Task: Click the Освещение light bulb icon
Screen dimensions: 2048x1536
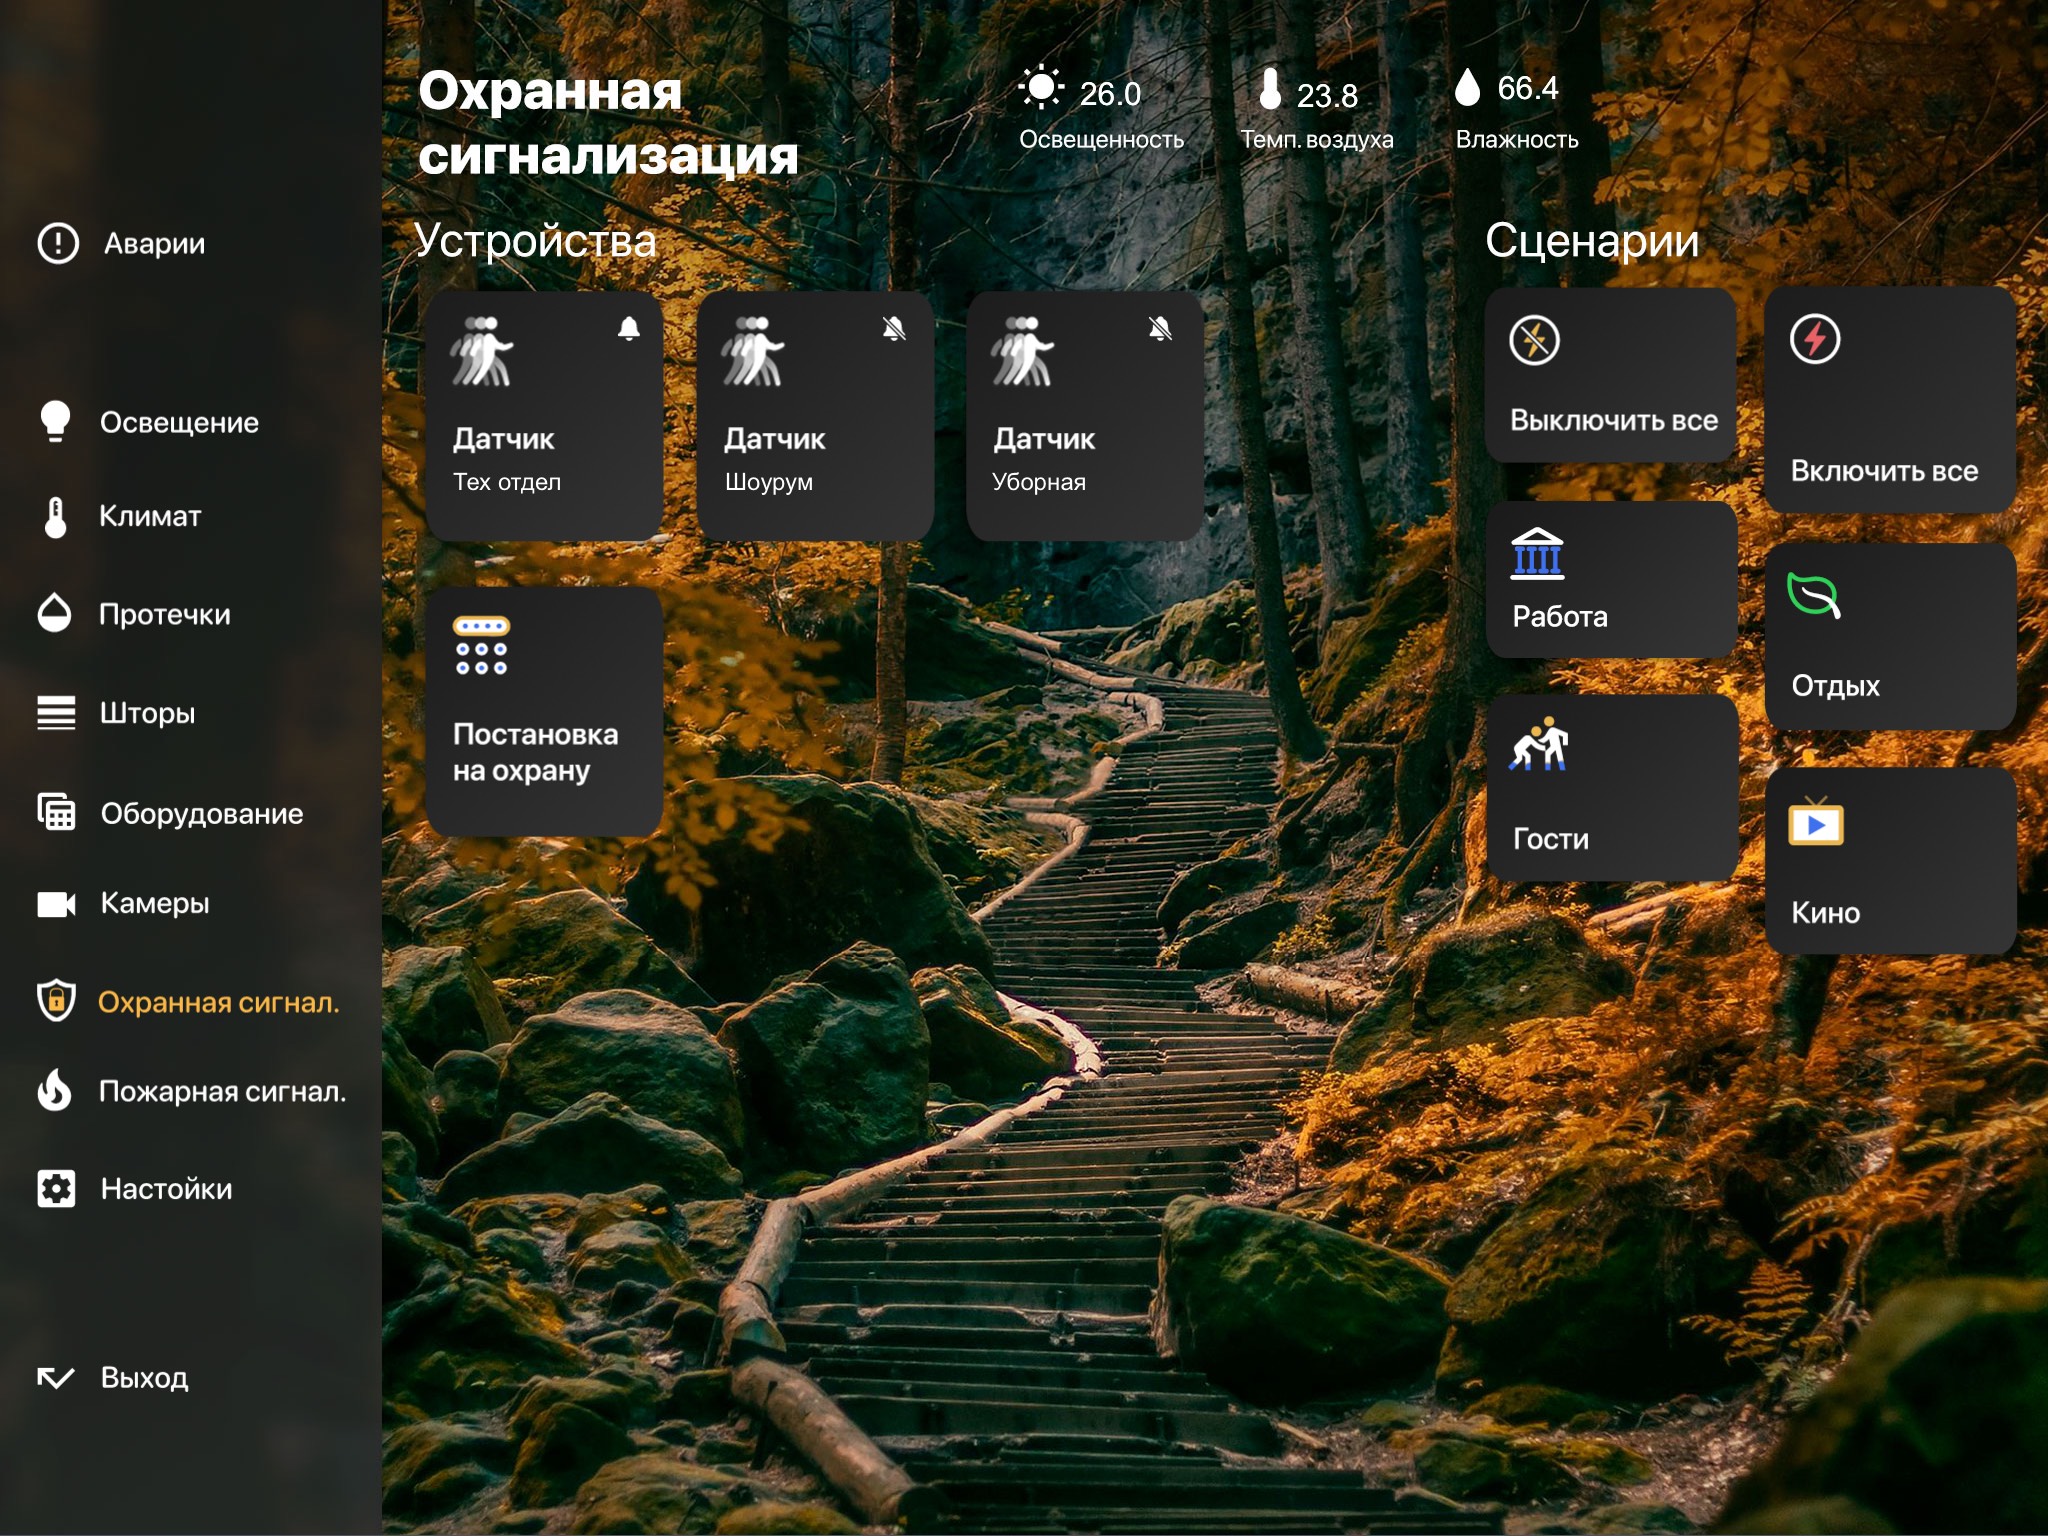Action: point(56,421)
